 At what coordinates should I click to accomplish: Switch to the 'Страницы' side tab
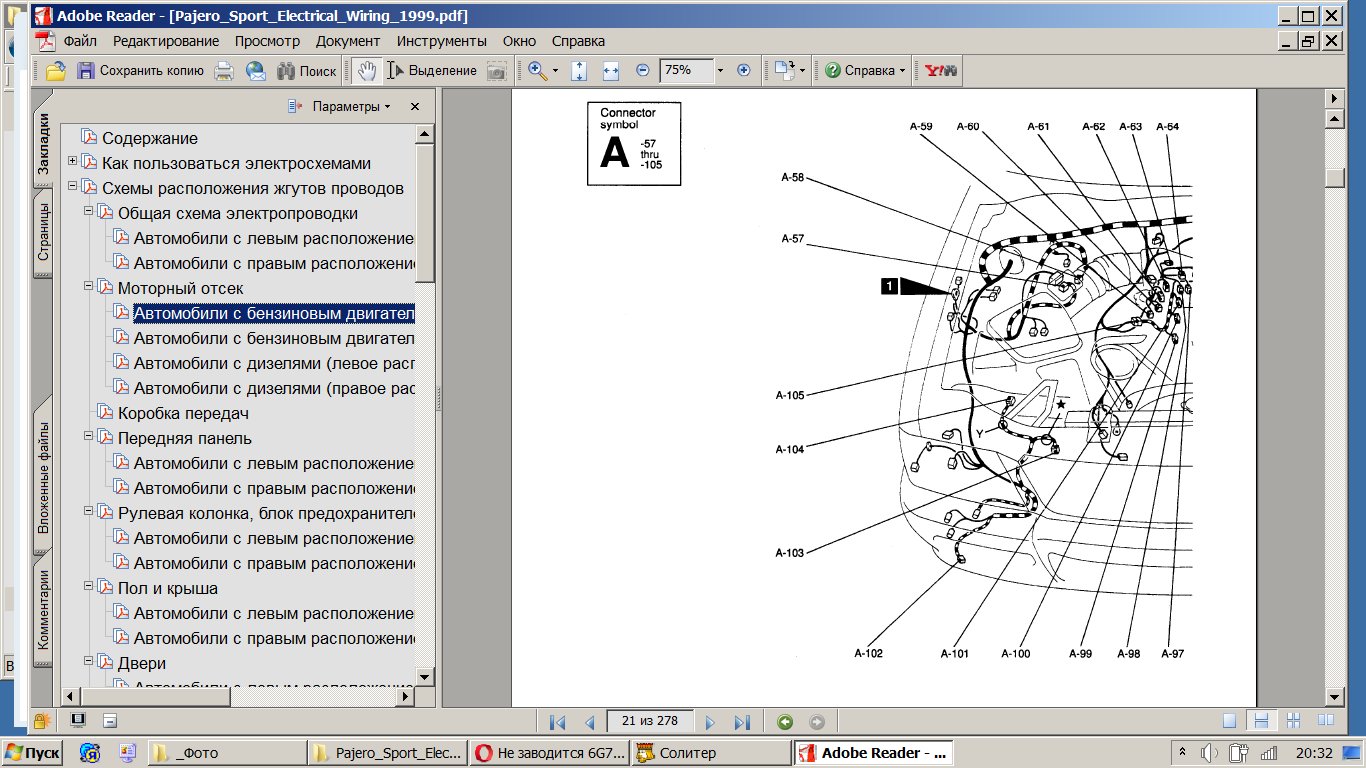pos(43,232)
